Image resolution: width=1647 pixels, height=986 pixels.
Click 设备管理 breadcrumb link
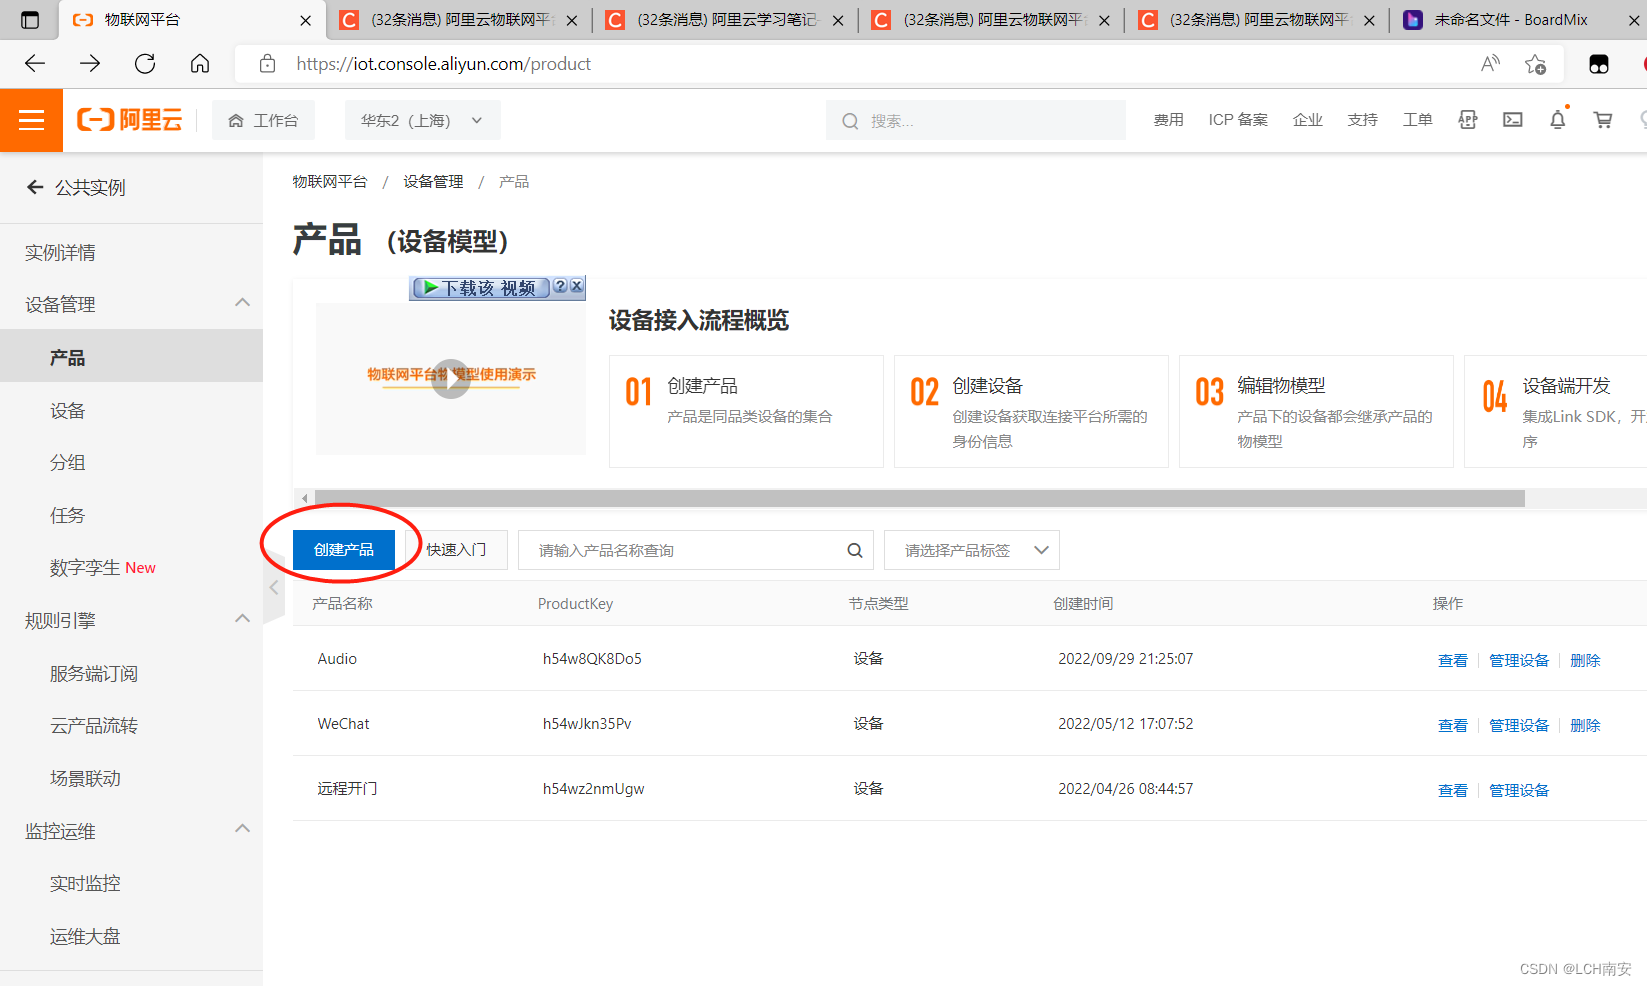[x=433, y=181]
